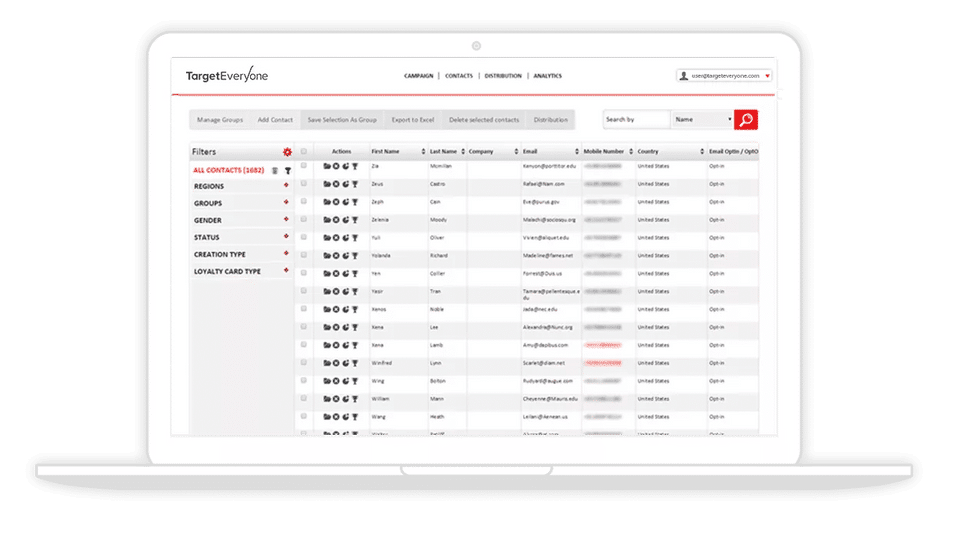Click the funnel icon in Zelenia Moody's row
960x534 pixels.
pos(355,220)
